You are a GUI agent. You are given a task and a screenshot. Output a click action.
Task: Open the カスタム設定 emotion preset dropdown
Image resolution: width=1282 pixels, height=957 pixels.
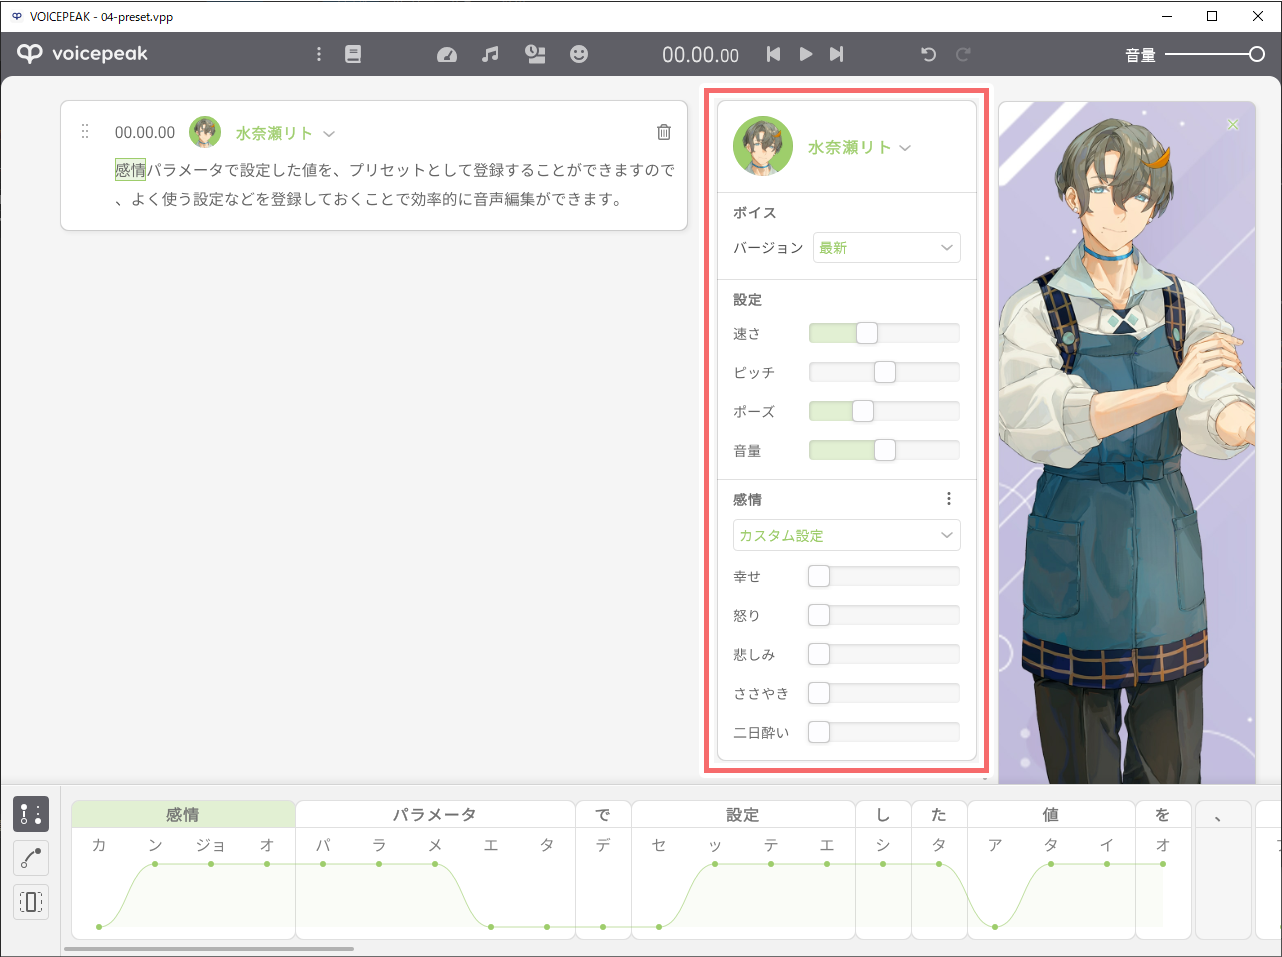(x=847, y=535)
